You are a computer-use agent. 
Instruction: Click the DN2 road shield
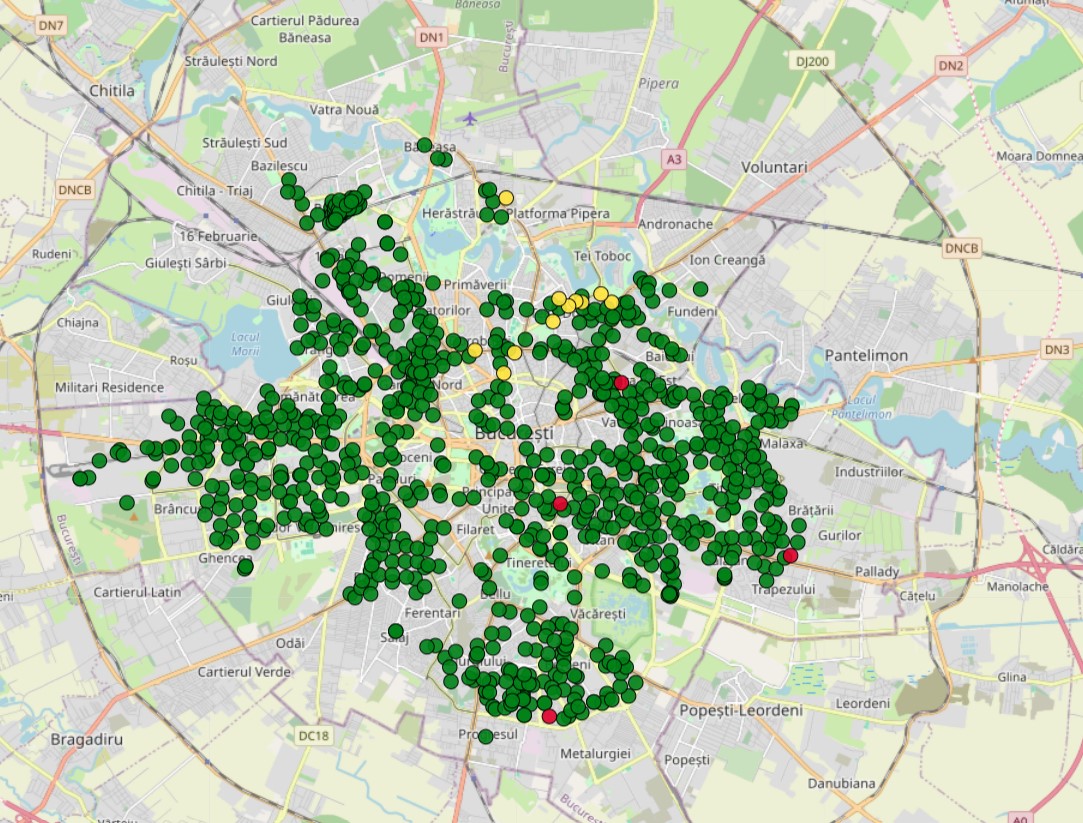(x=951, y=66)
